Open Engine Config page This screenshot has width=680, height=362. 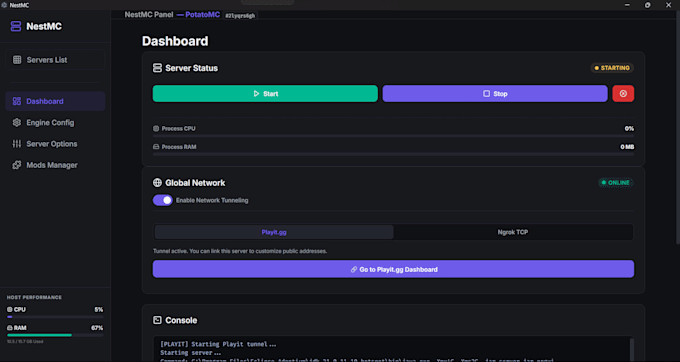coord(55,123)
